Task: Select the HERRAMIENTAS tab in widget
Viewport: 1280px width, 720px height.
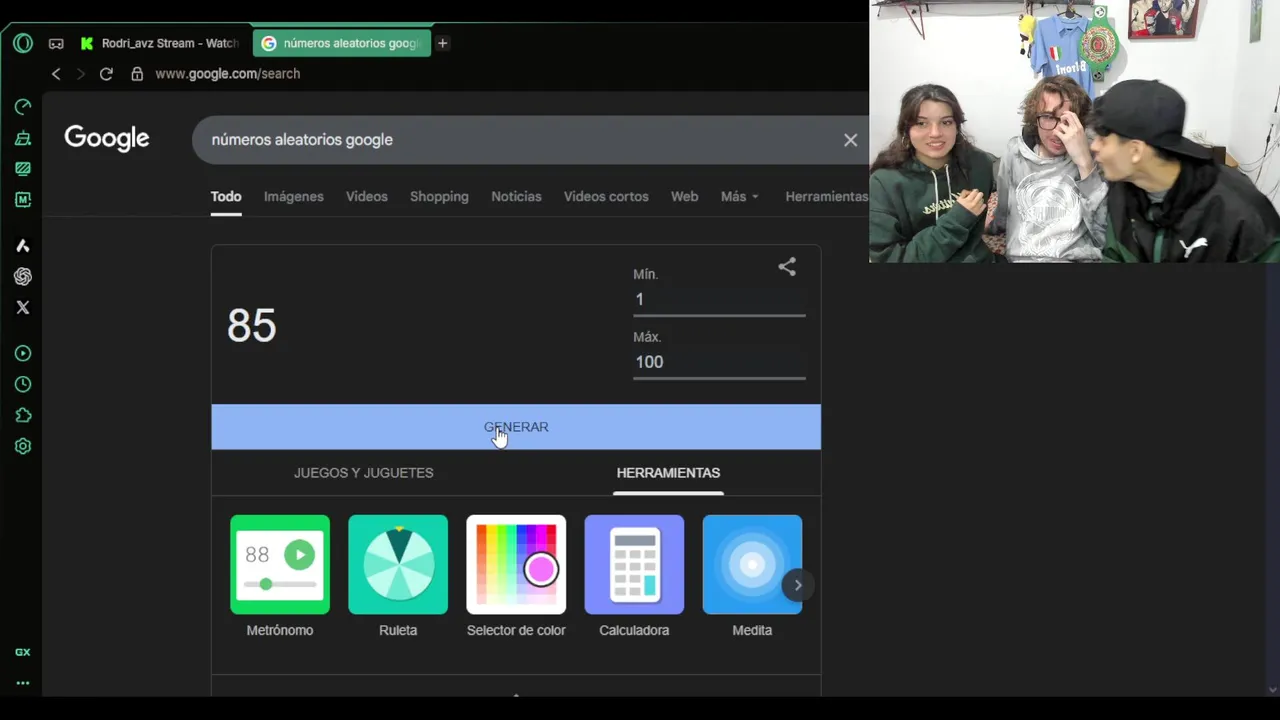Action: tap(668, 473)
